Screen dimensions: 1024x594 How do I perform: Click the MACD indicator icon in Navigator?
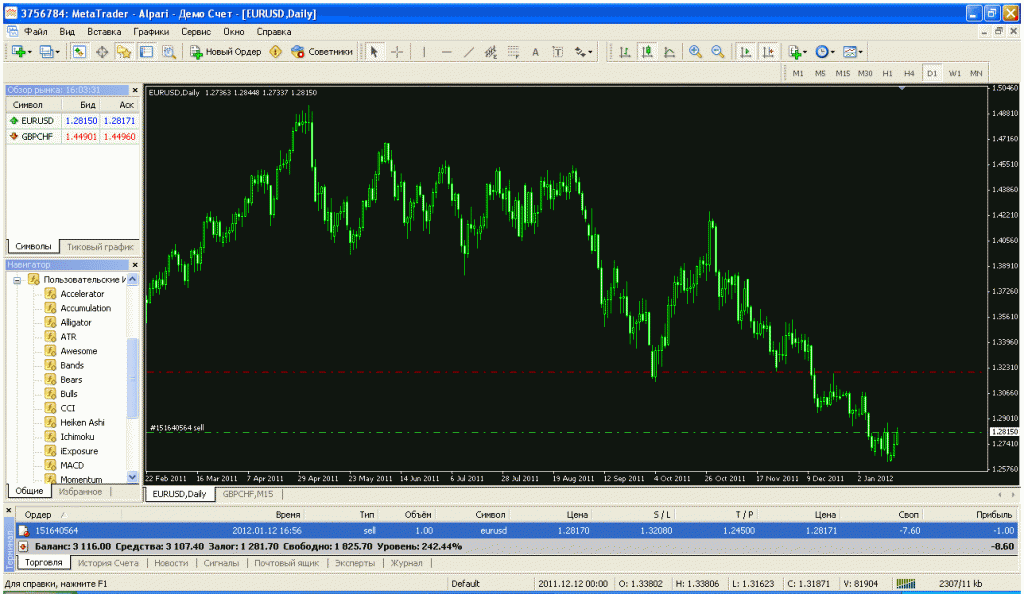[x=50, y=465]
